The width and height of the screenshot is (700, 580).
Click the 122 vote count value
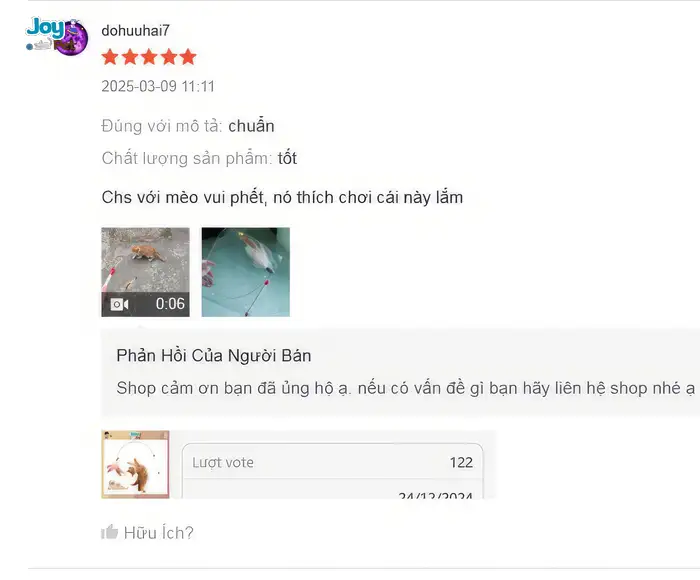click(x=461, y=462)
